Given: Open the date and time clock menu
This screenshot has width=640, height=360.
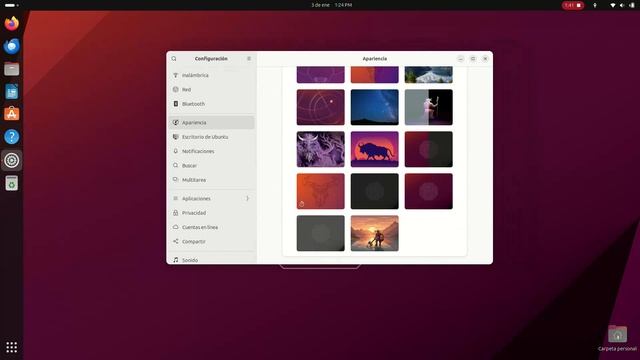Looking at the screenshot, I should click(331, 5).
